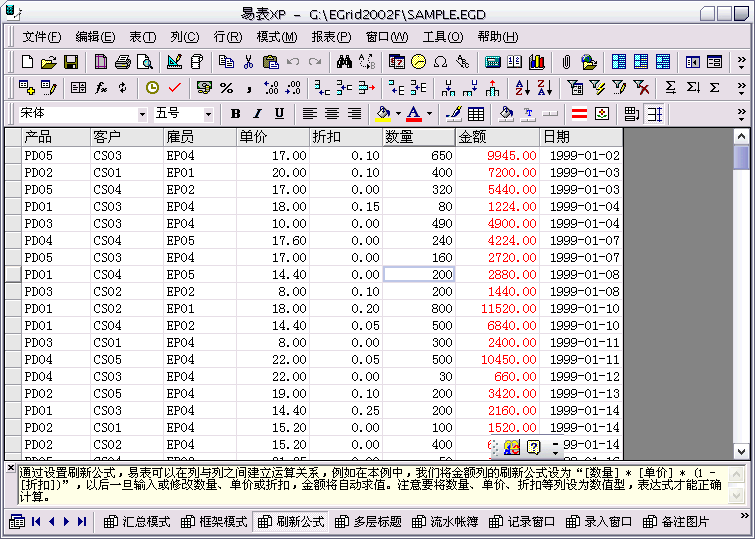Open the 报表(P) menu
Image resolution: width=755 pixels, height=539 pixels.
pos(331,37)
